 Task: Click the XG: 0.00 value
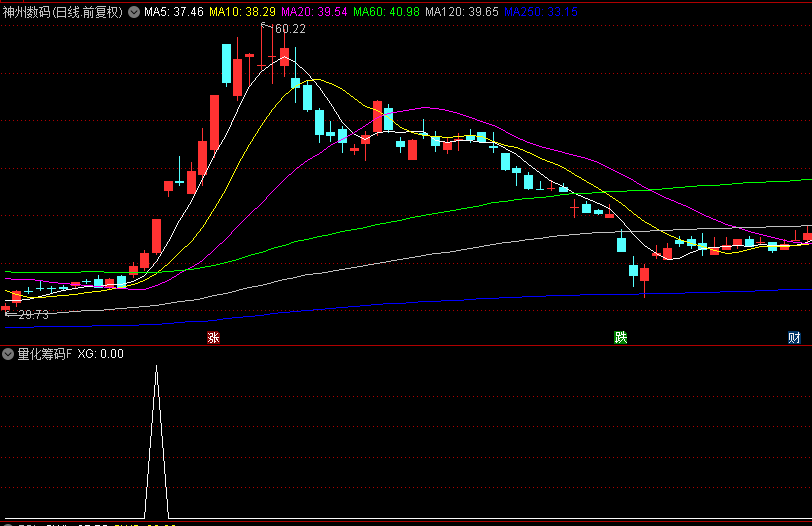tap(100, 354)
